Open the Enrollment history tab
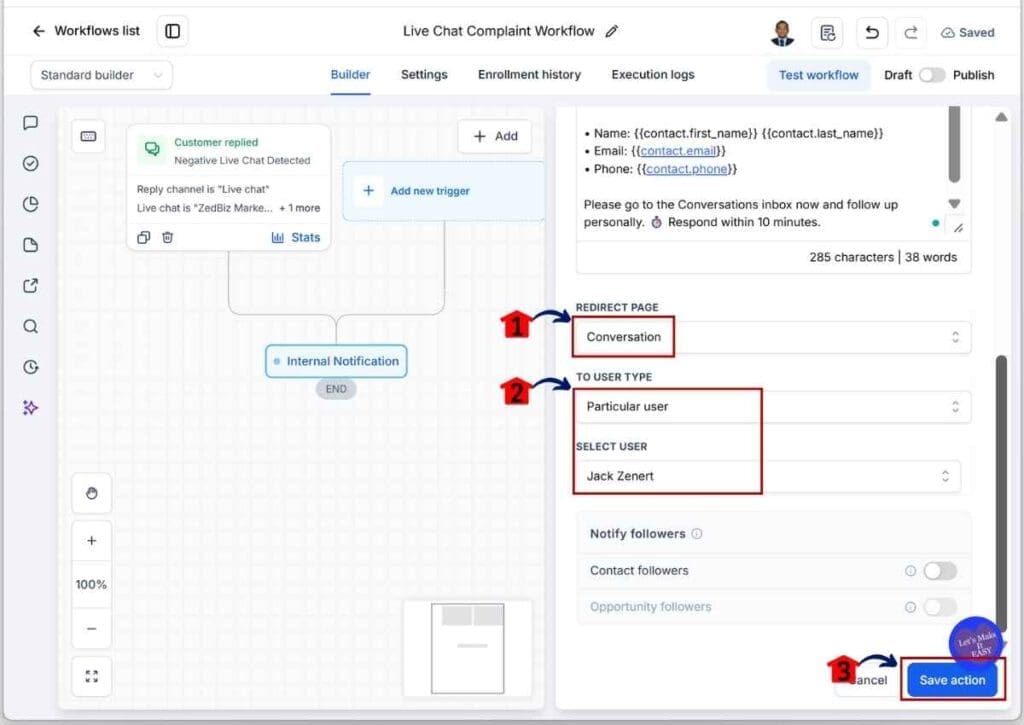The width and height of the screenshot is (1024, 725). [x=529, y=75]
